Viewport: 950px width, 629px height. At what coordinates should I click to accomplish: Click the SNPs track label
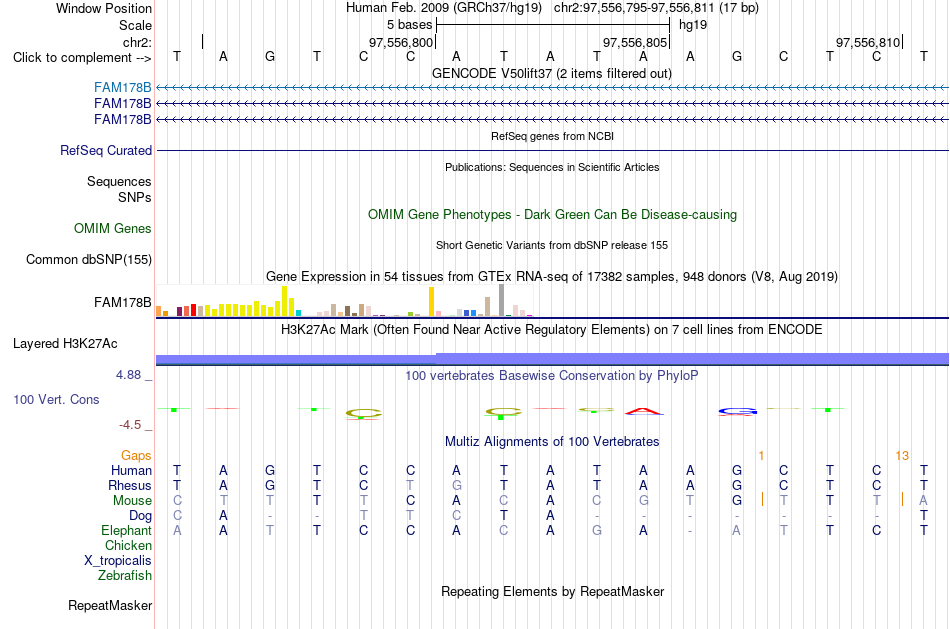tap(135, 198)
